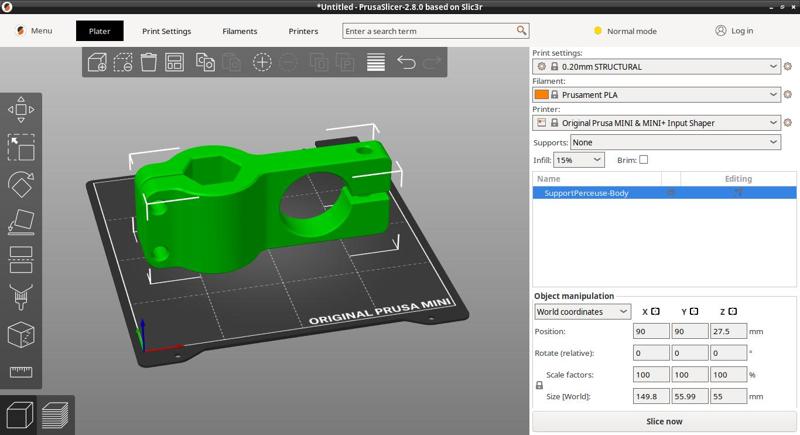Switch to Printers tab
The width and height of the screenshot is (800, 435).
(303, 31)
